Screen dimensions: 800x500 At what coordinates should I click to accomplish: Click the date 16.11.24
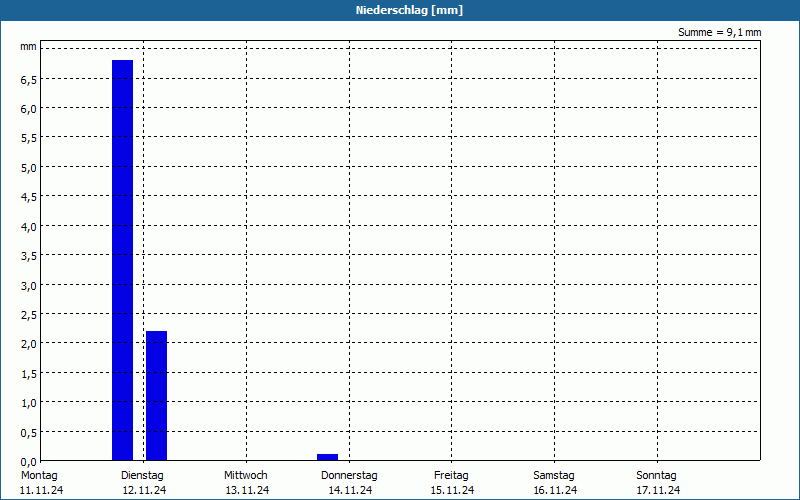[x=556, y=490]
